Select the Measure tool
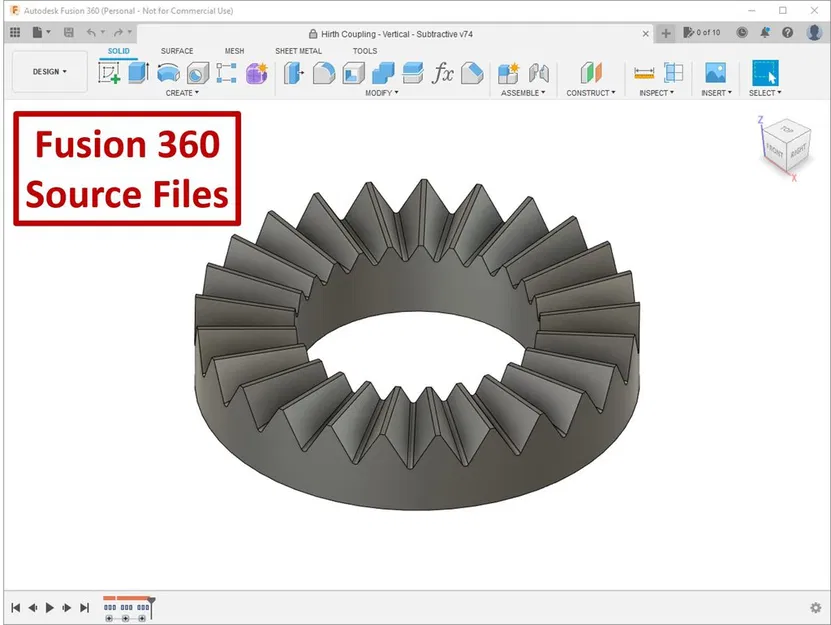 coord(644,73)
